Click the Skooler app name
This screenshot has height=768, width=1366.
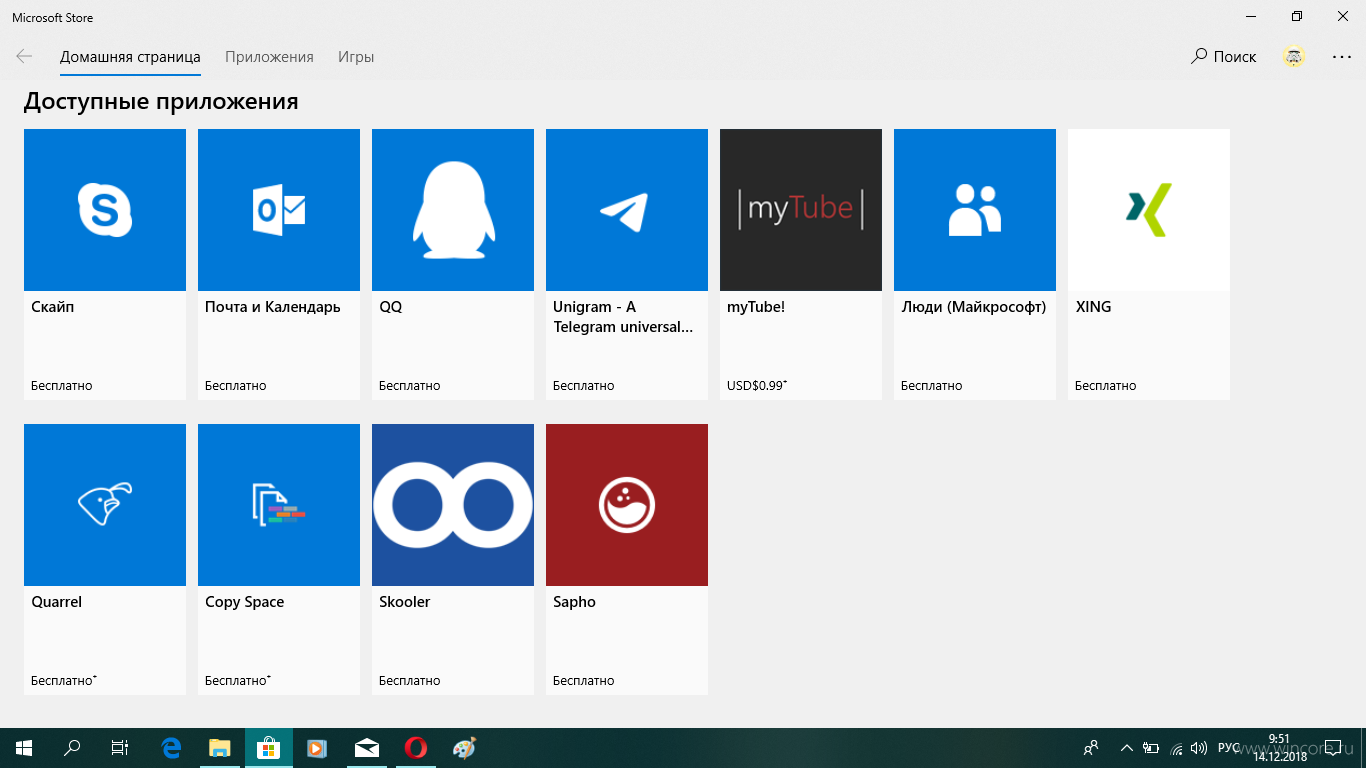click(405, 602)
